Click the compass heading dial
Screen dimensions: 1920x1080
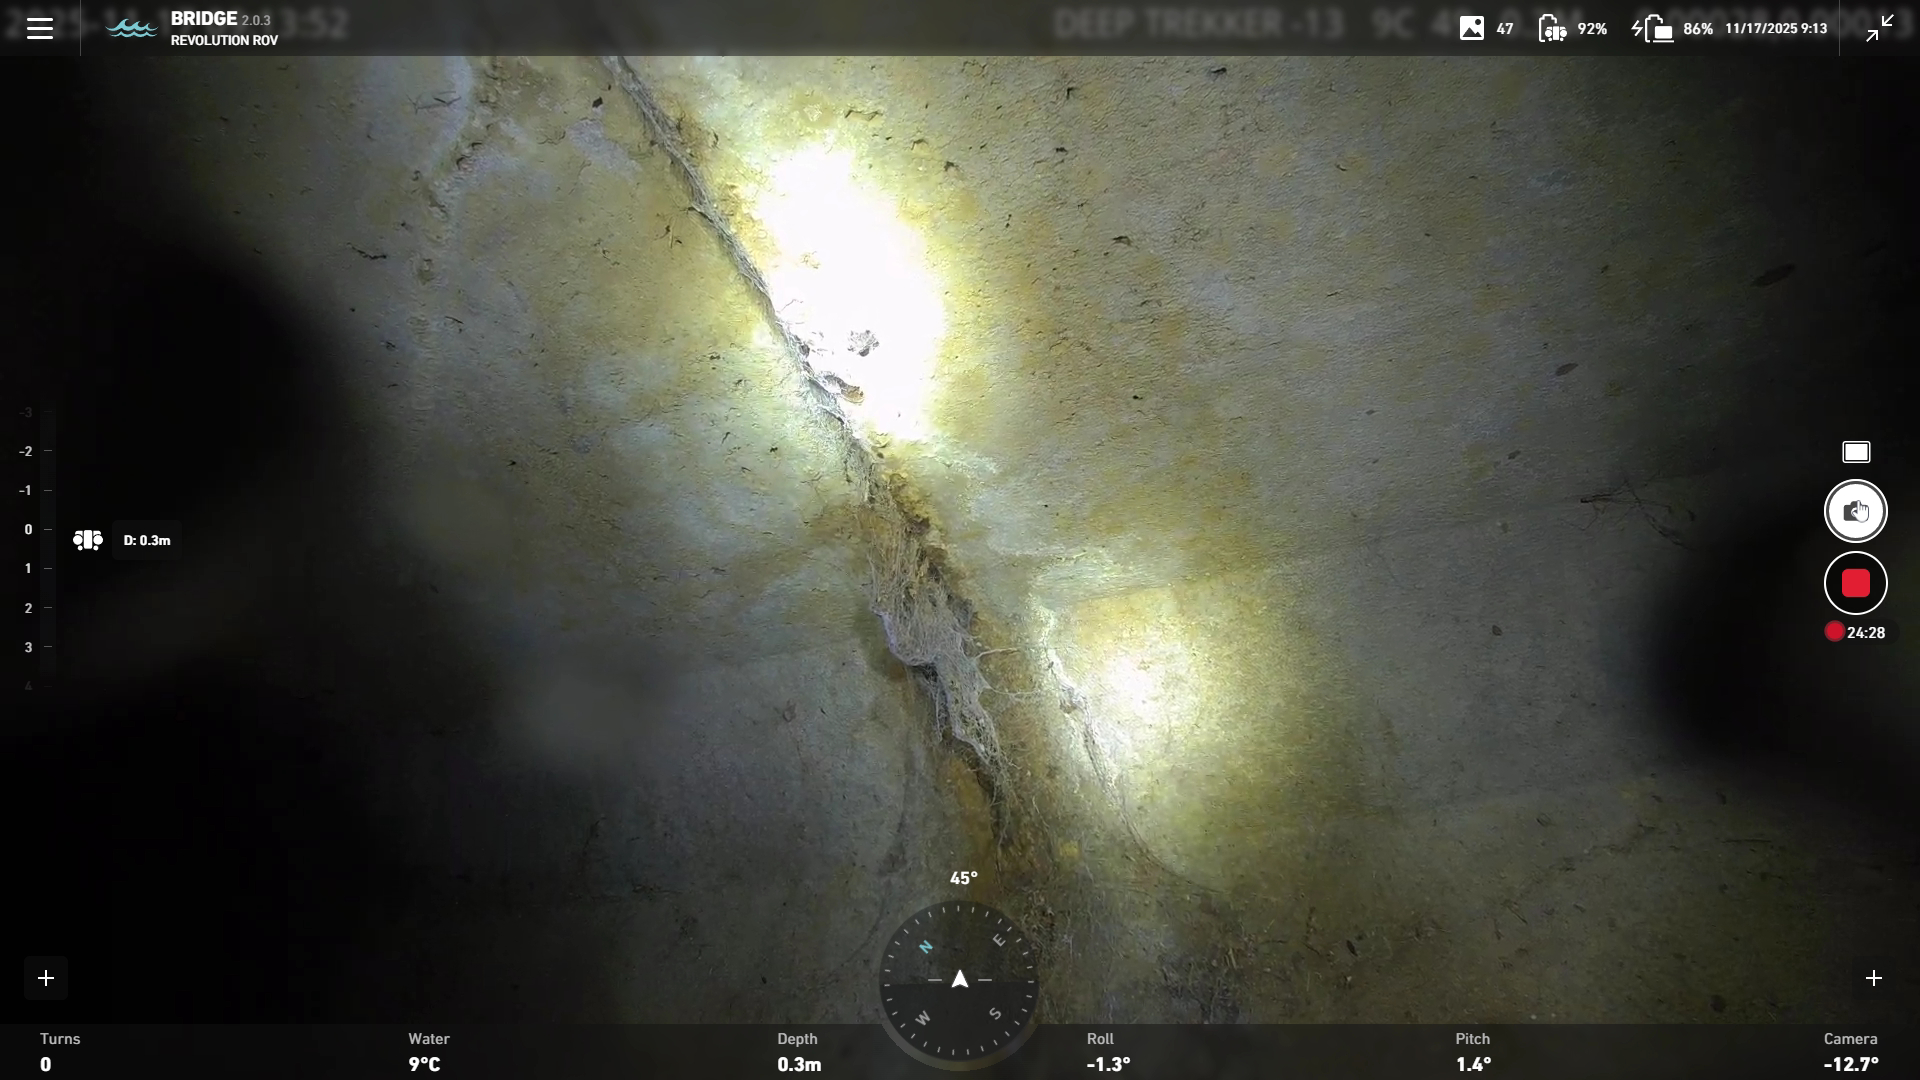tap(959, 979)
